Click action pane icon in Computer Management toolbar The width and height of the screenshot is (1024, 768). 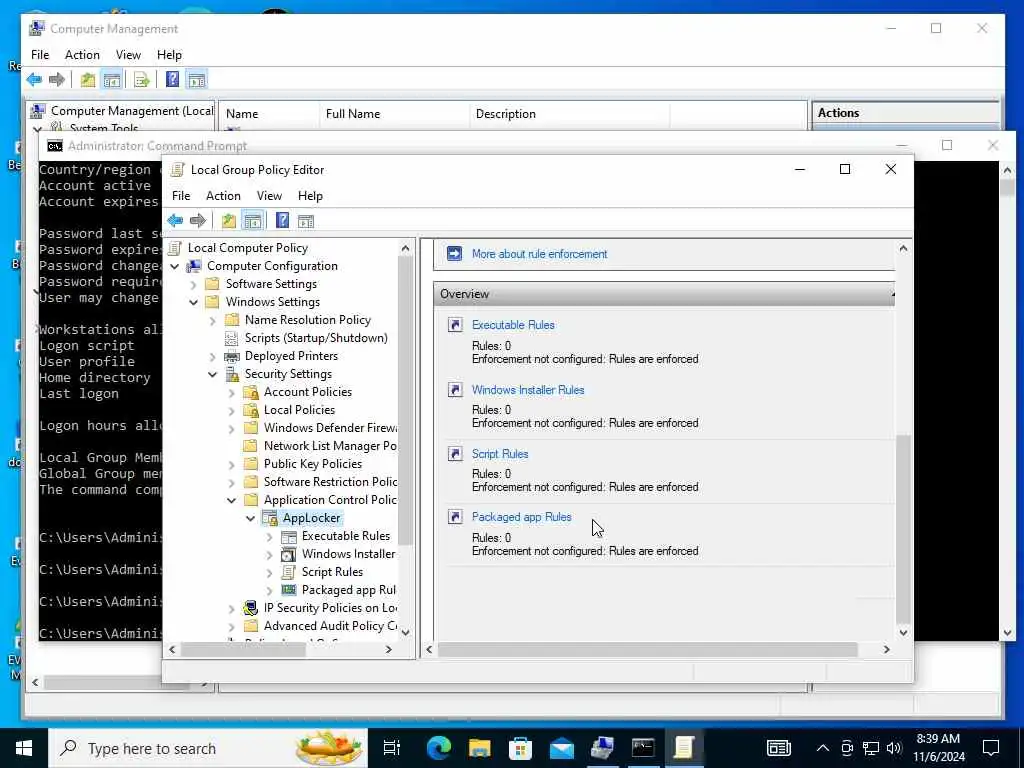(197, 80)
